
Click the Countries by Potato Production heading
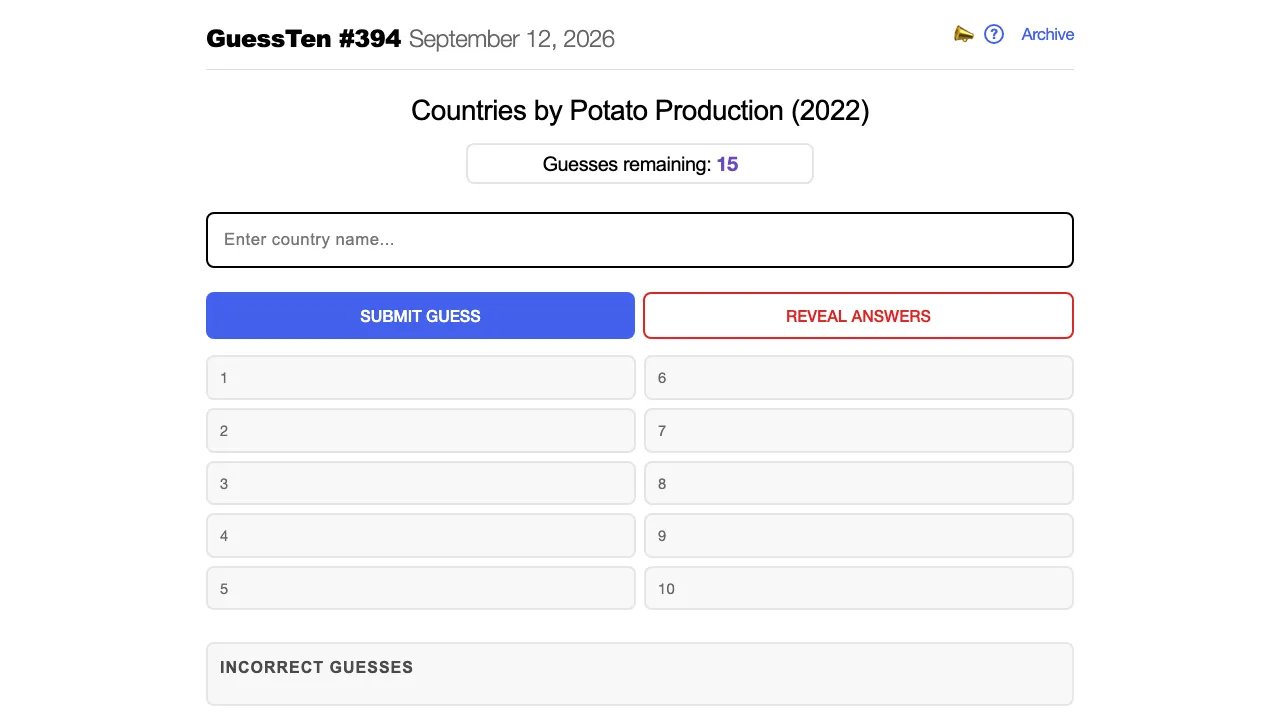(x=640, y=110)
